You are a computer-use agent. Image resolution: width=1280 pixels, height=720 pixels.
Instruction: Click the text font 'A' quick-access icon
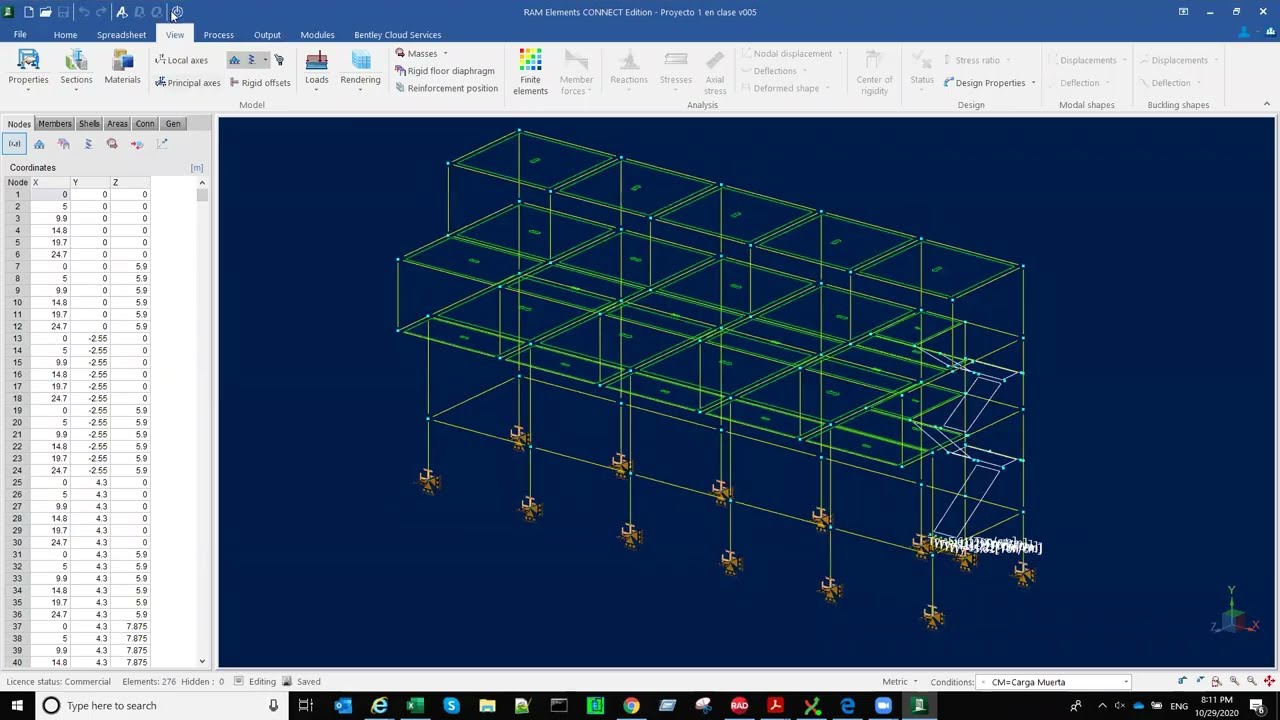[121, 12]
